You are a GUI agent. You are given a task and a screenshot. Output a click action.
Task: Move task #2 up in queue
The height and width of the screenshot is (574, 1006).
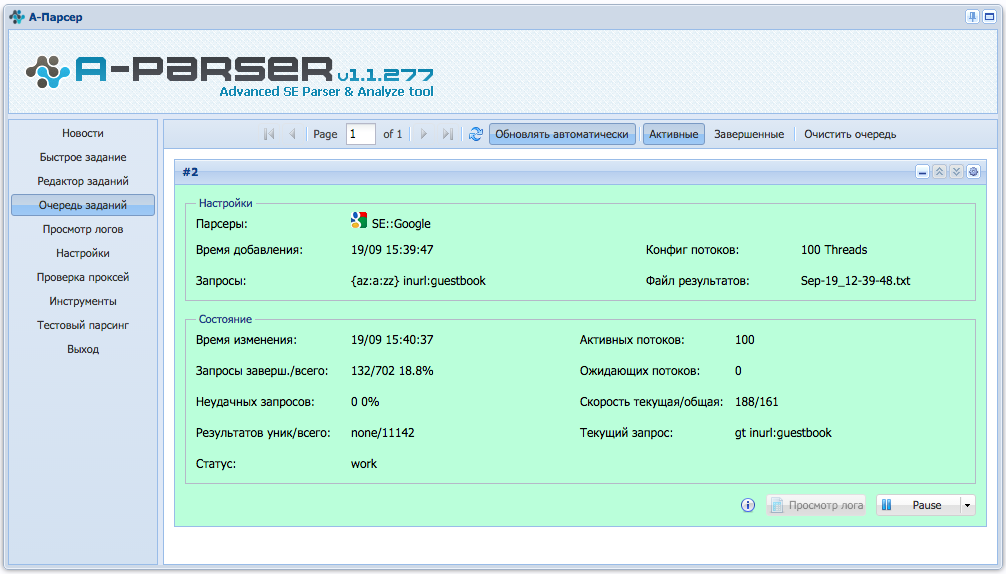[939, 172]
